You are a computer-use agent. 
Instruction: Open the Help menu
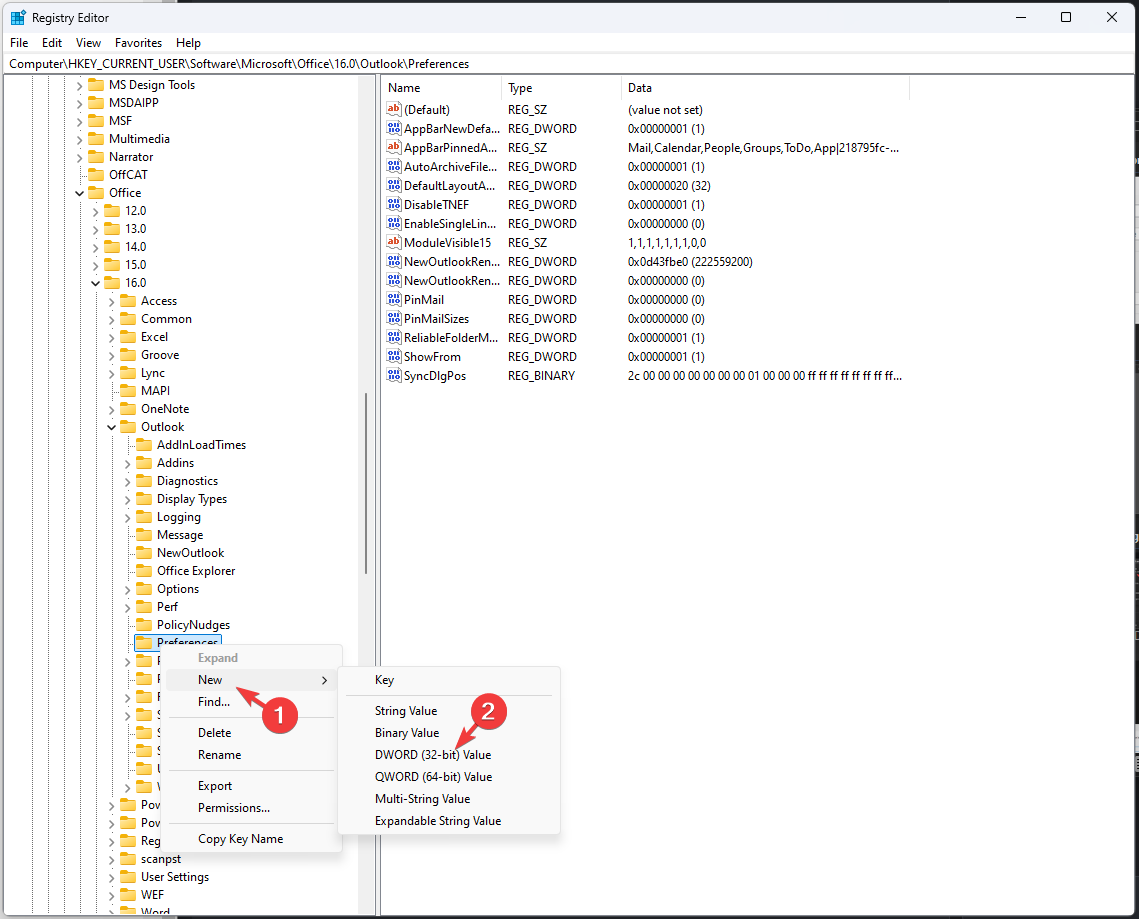click(188, 43)
